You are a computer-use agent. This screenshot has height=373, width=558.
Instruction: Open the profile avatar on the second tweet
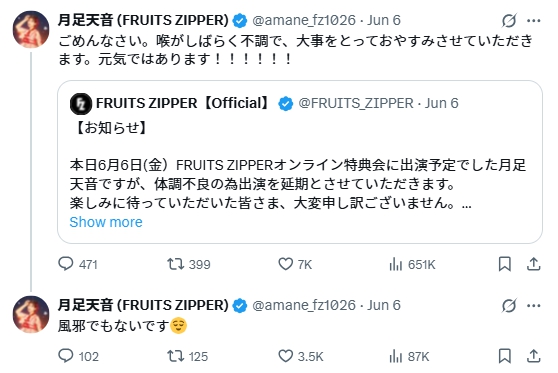click(x=31, y=315)
